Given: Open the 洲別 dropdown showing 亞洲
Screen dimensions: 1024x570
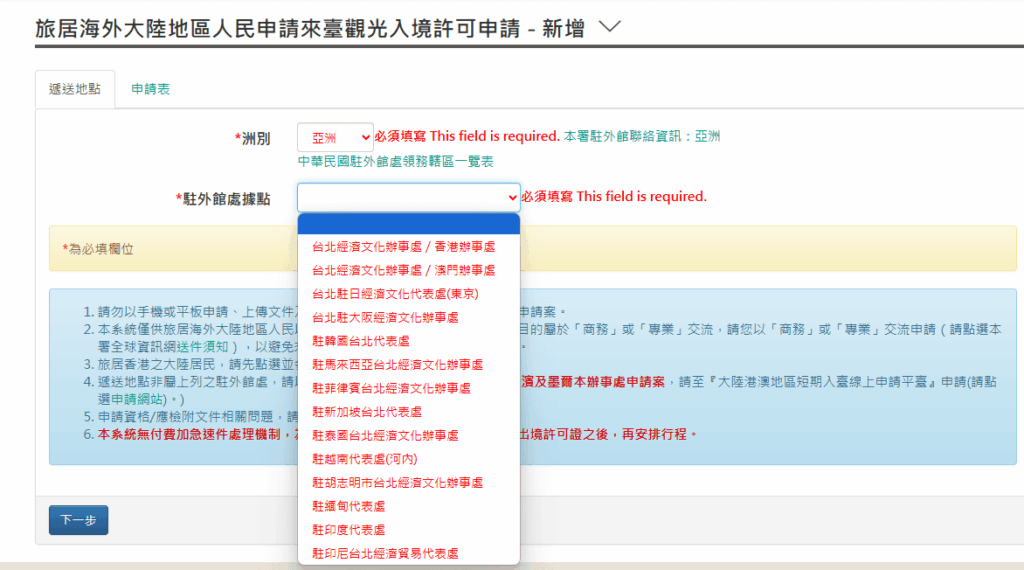Looking at the screenshot, I should [334, 138].
